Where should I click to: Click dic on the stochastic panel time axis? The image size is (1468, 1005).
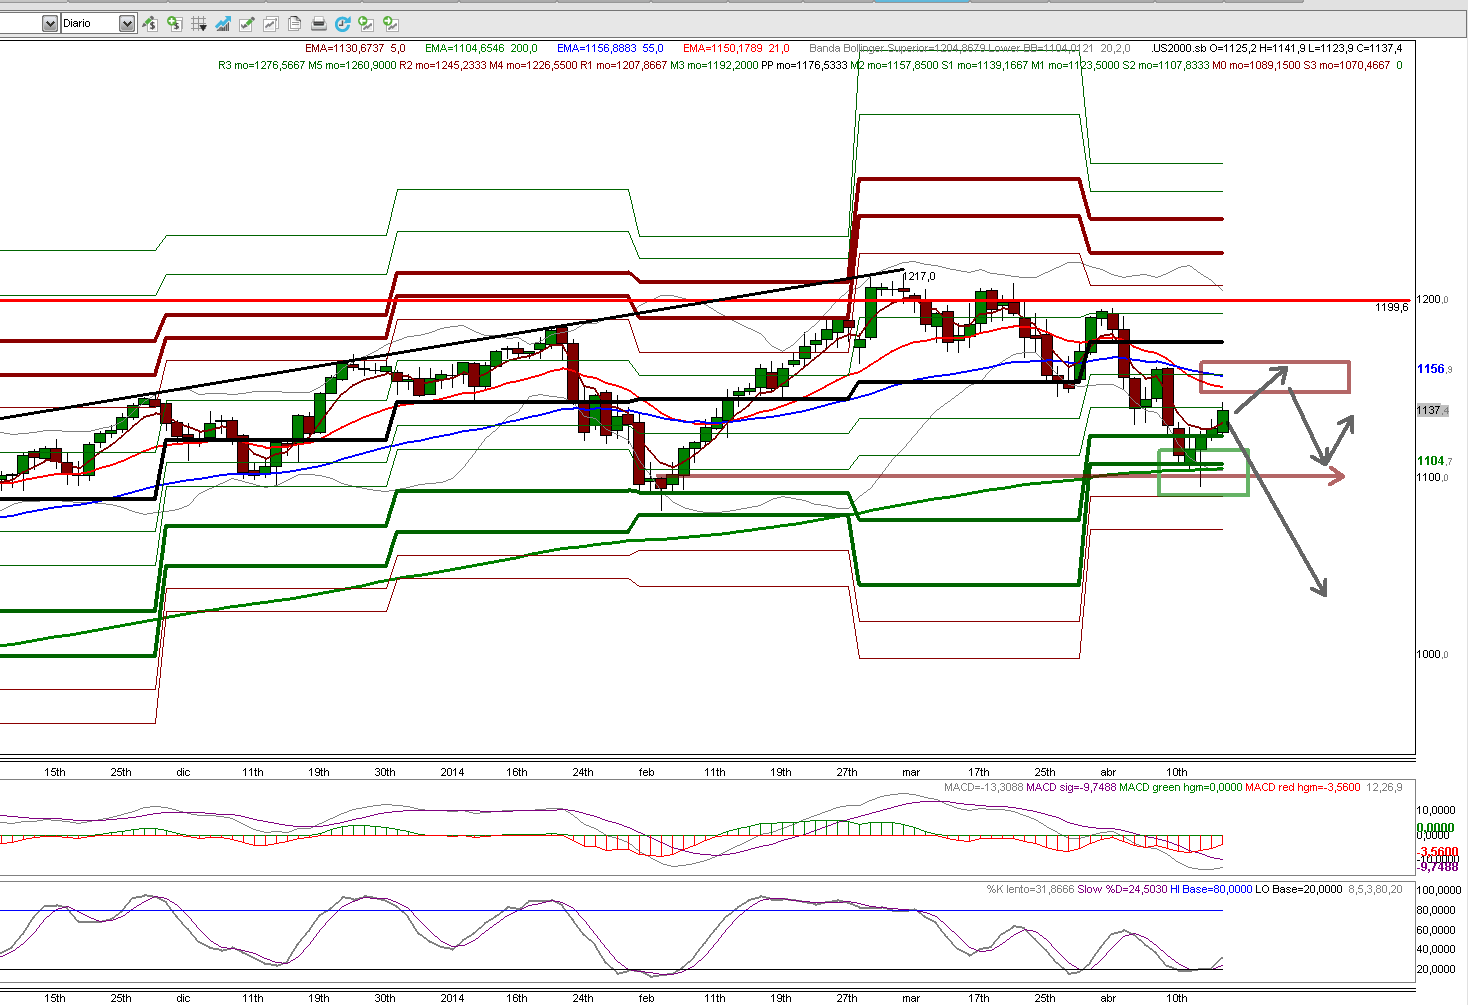tap(183, 998)
